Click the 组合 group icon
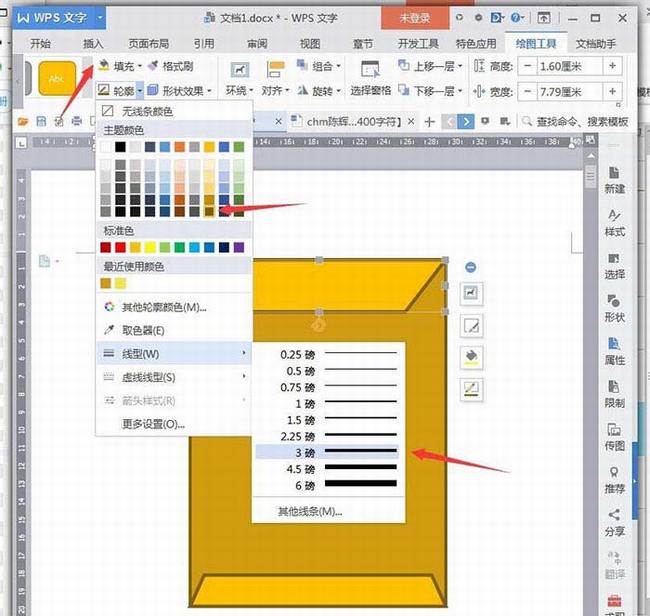650x616 pixels. coord(302,65)
